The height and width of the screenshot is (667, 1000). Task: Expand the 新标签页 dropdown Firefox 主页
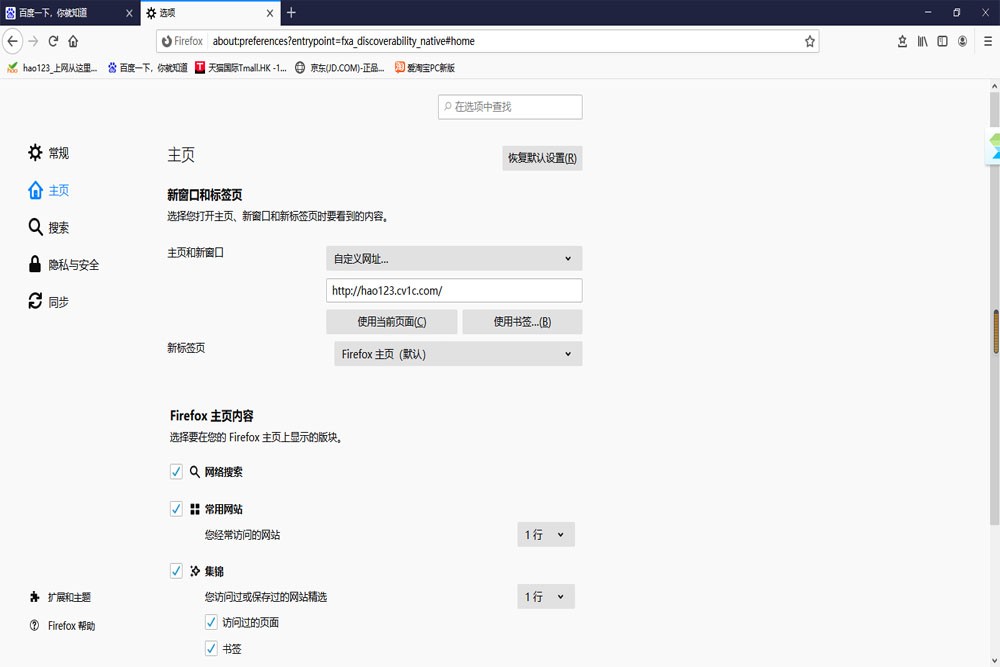(458, 354)
